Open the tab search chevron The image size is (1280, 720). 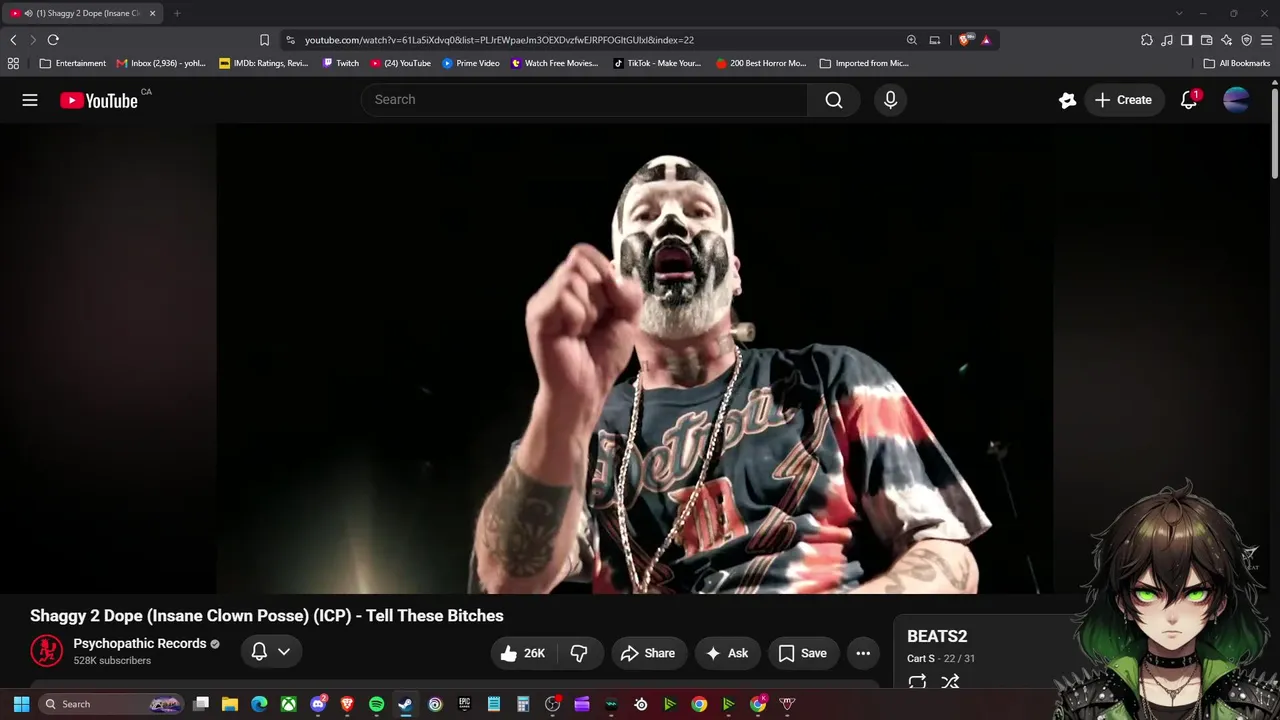point(1179,13)
